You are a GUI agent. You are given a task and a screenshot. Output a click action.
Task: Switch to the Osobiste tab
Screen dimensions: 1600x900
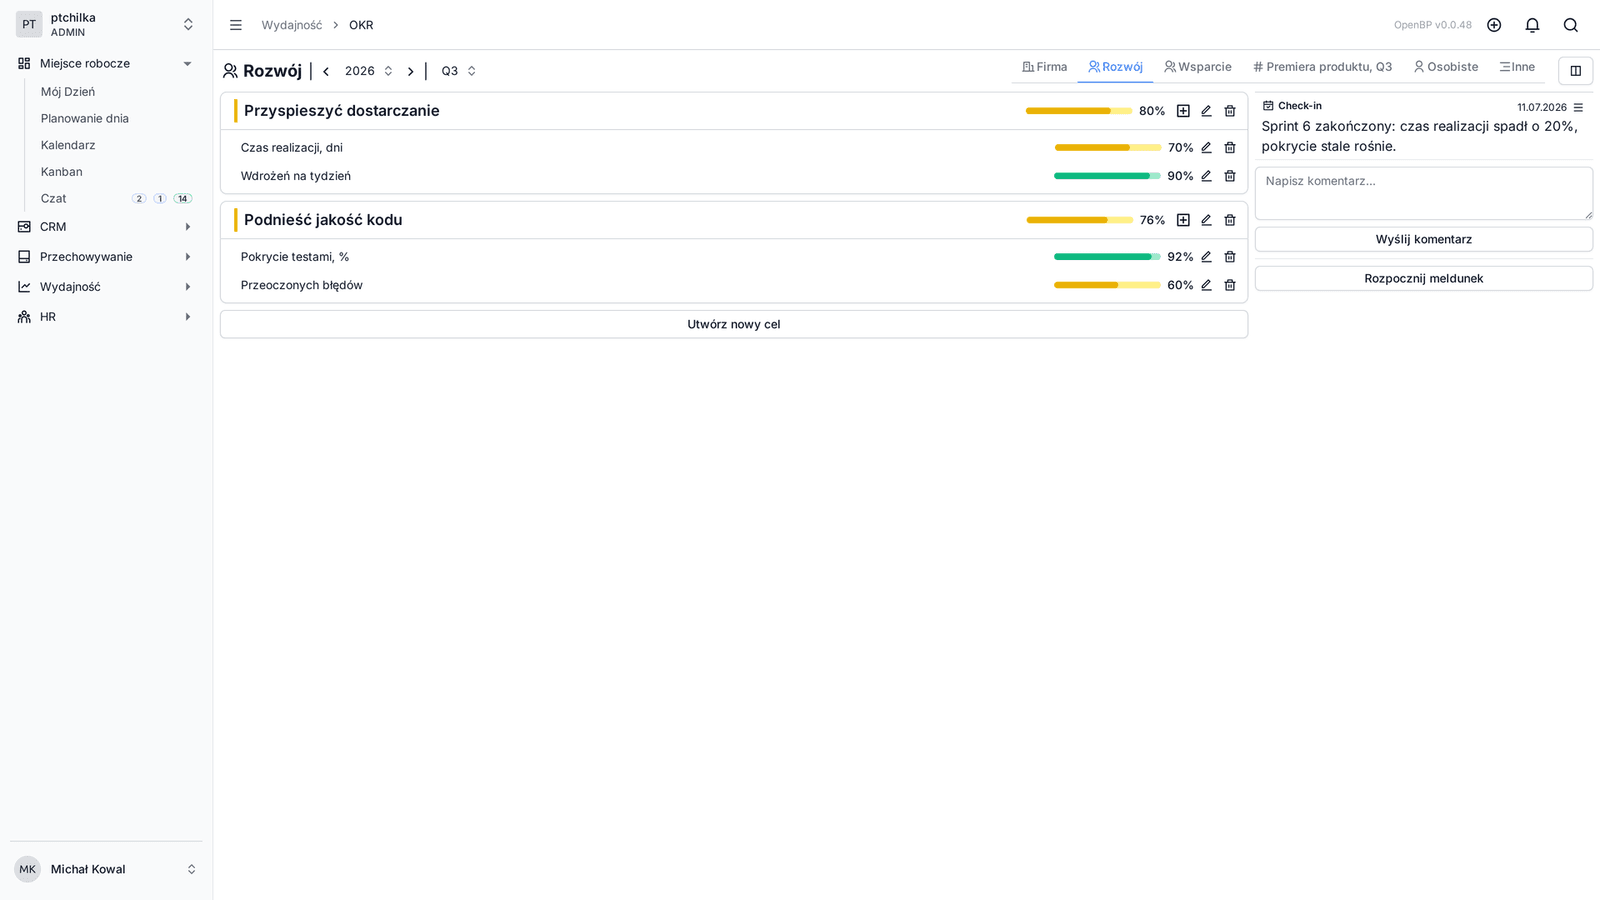pyautogui.click(x=1445, y=67)
